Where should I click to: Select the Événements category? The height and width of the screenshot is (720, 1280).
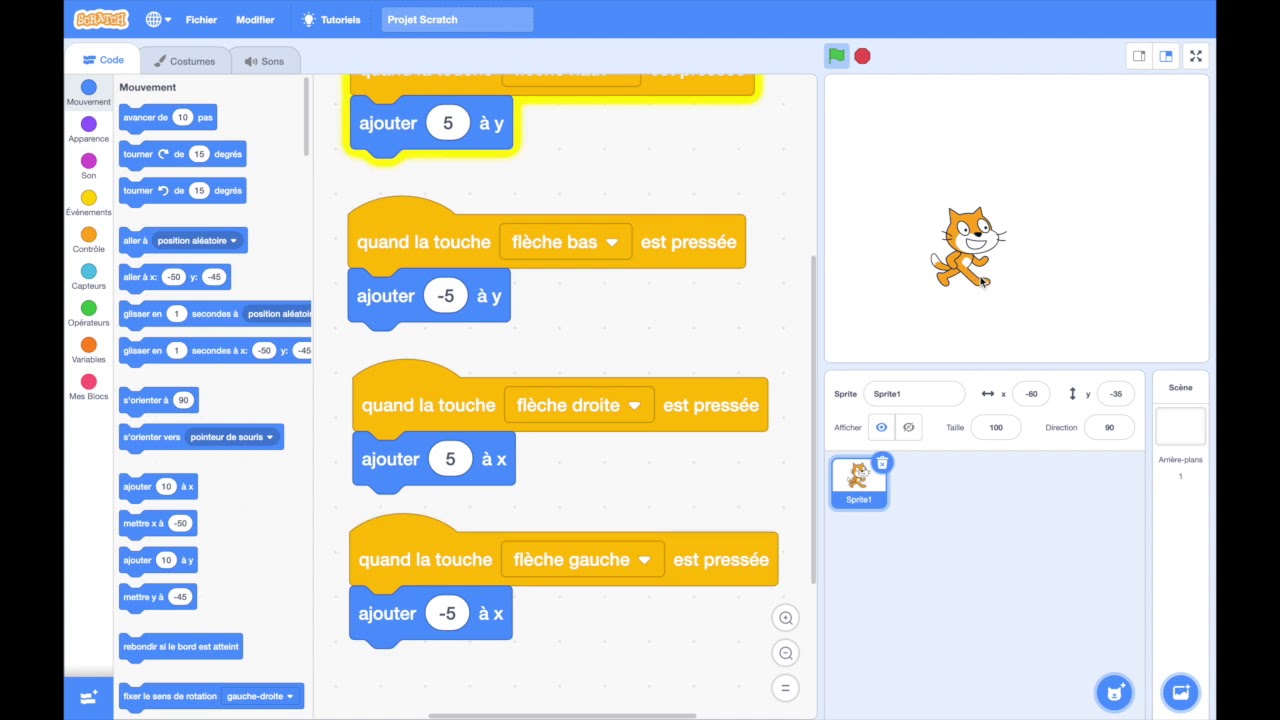point(89,204)
